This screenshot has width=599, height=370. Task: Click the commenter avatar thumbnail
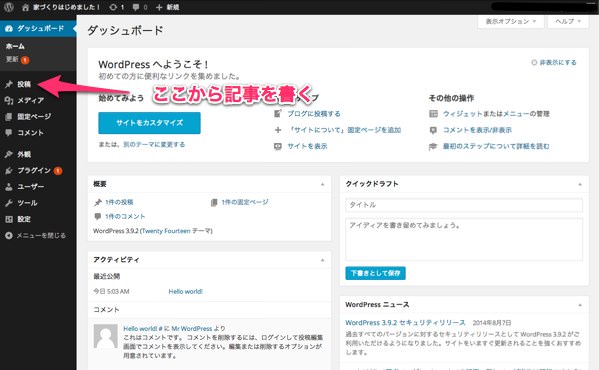105,336
